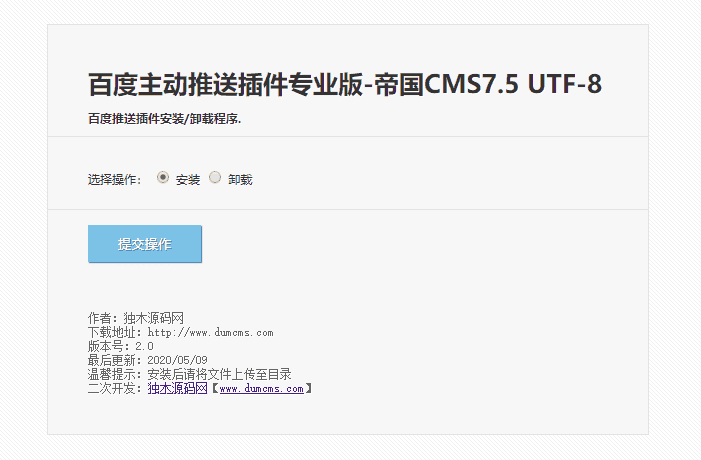Click the 版本号: 2.0 text

pos(121,346)
